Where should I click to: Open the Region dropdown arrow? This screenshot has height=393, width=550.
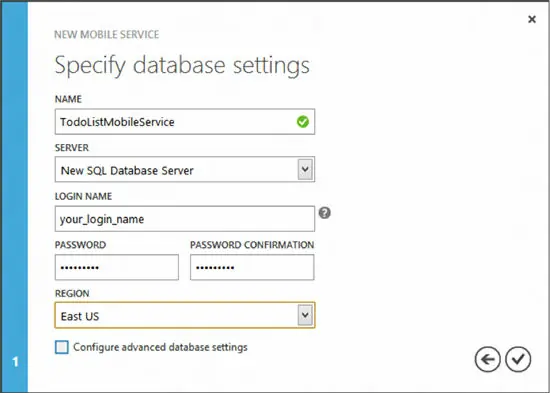click(x=305, y=315)
